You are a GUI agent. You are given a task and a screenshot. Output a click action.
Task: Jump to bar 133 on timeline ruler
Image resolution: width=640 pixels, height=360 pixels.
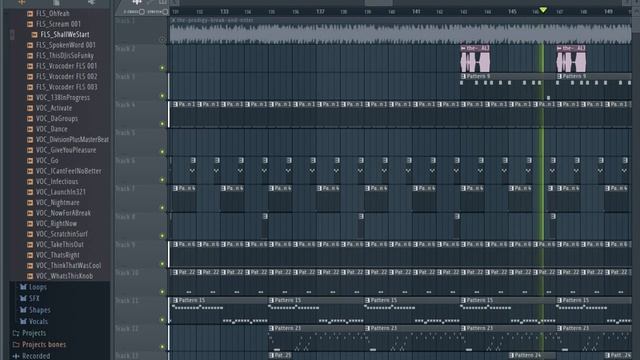[x=224, y=11]
